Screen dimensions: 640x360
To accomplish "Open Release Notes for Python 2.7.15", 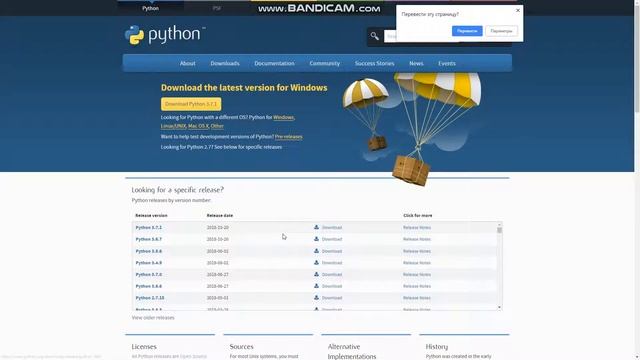I will pos(417,298).
